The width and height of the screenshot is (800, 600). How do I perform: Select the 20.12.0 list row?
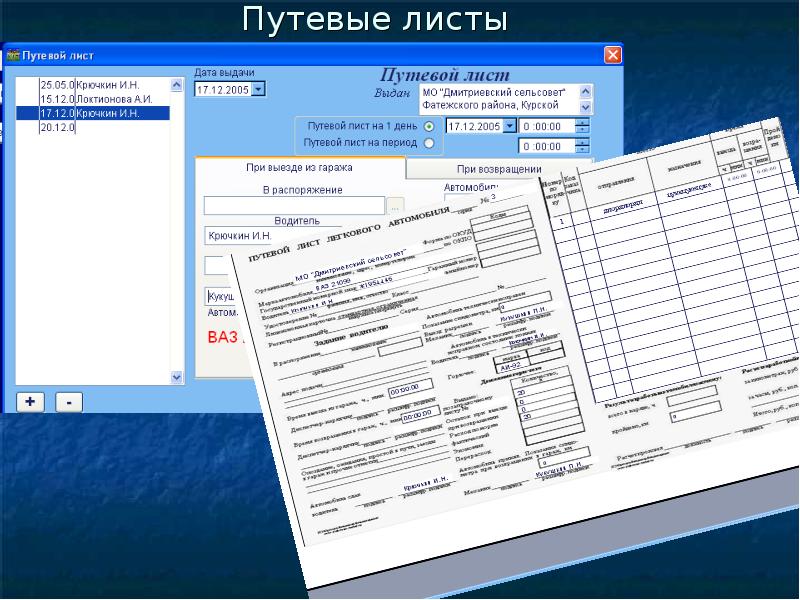coord(92,128)
